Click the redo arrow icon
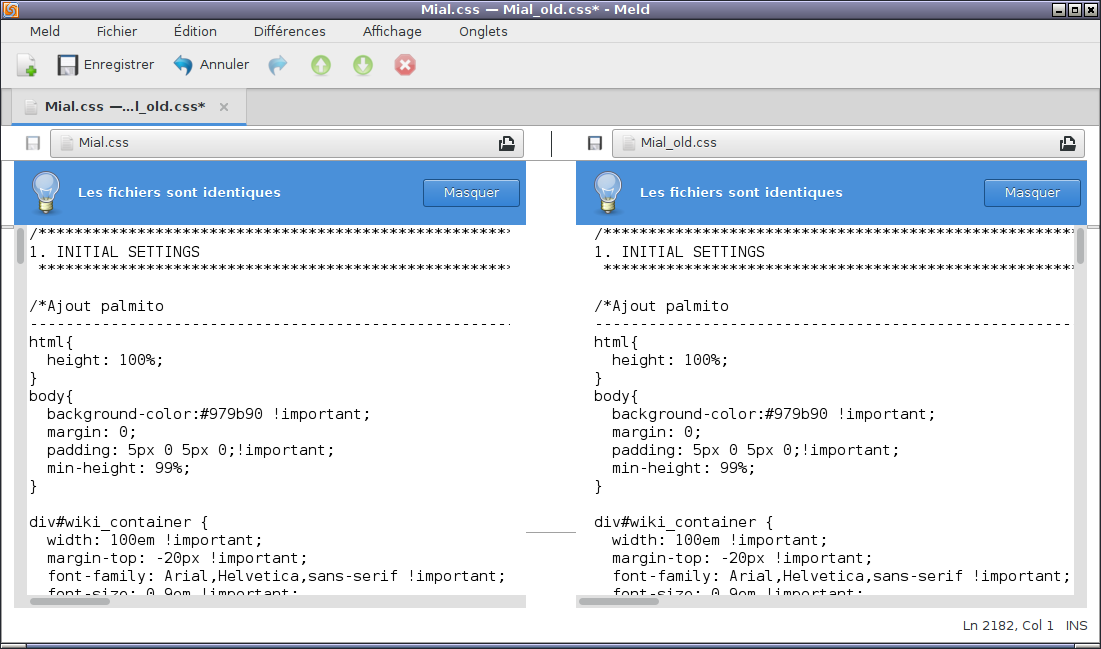This screenshot has height=649, width=1101. point(278,65)
